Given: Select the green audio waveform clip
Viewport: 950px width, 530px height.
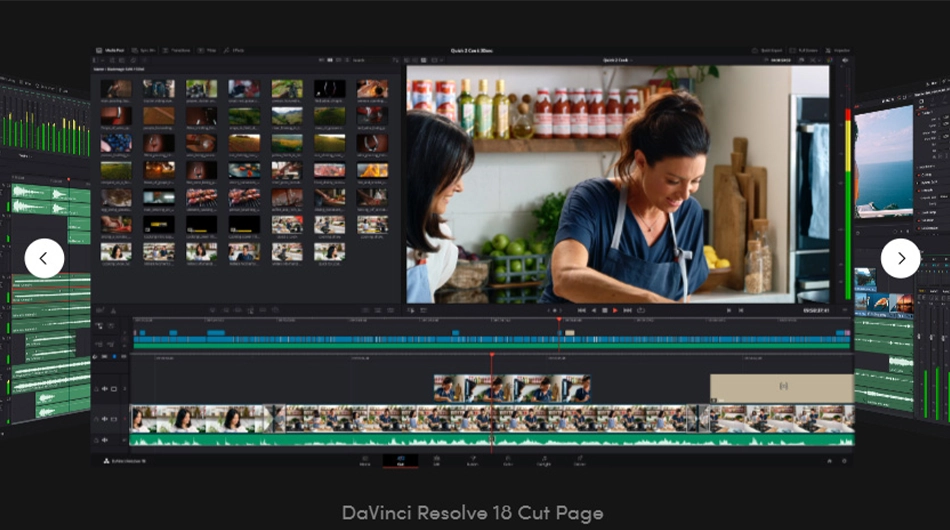Looking at the screenshot, I should pyautogui.click(x=491, y=440).
